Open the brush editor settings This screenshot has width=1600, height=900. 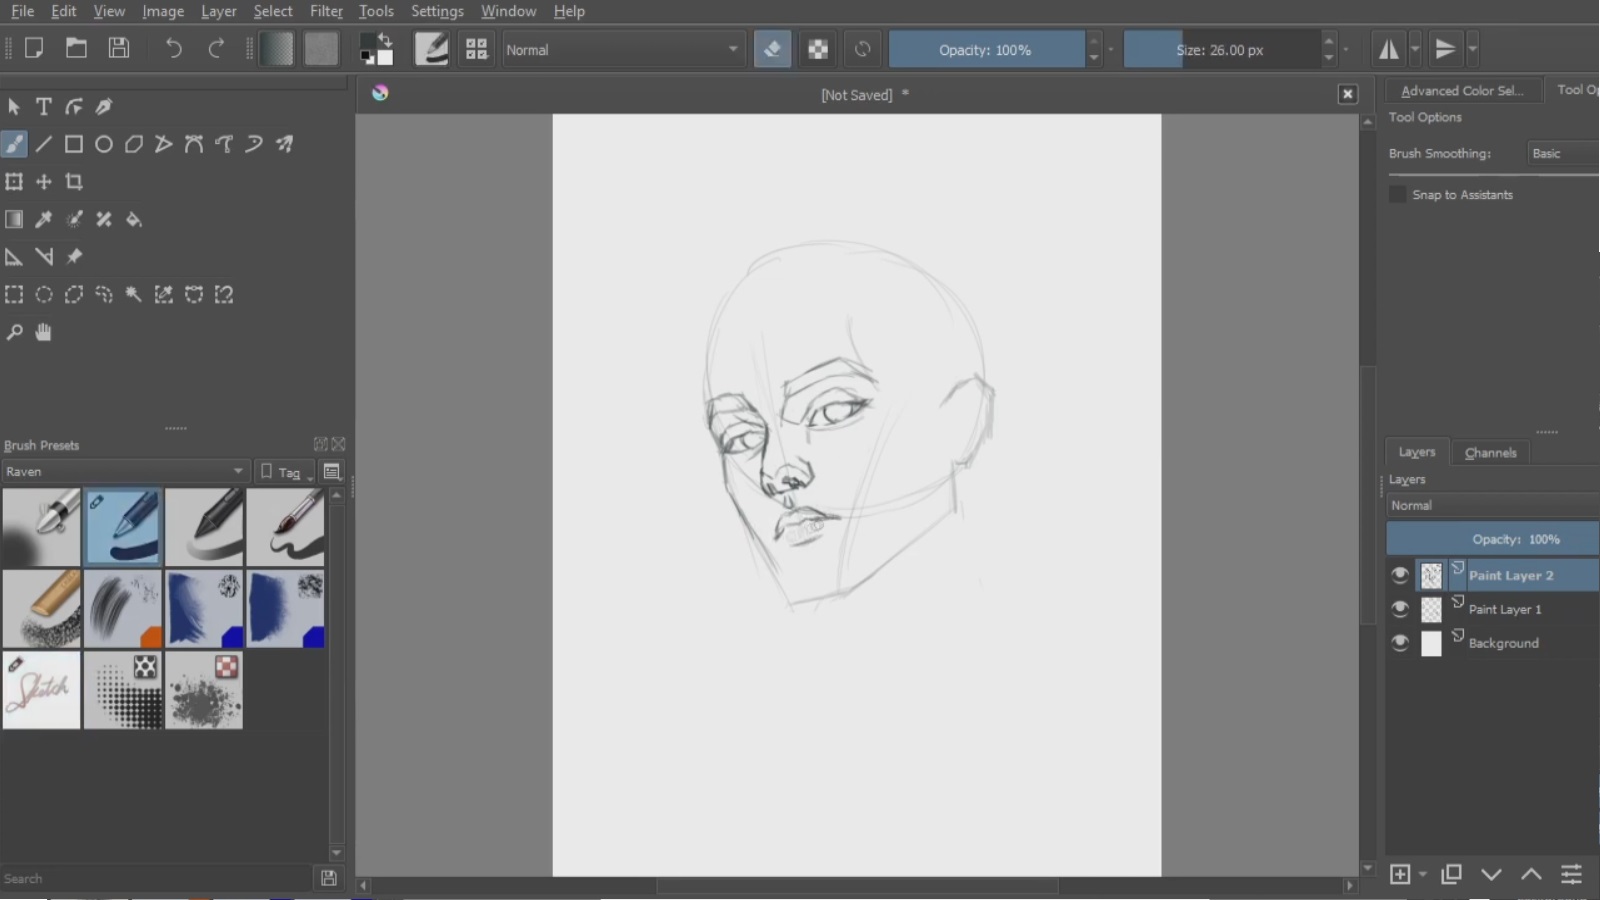point(432,49)
